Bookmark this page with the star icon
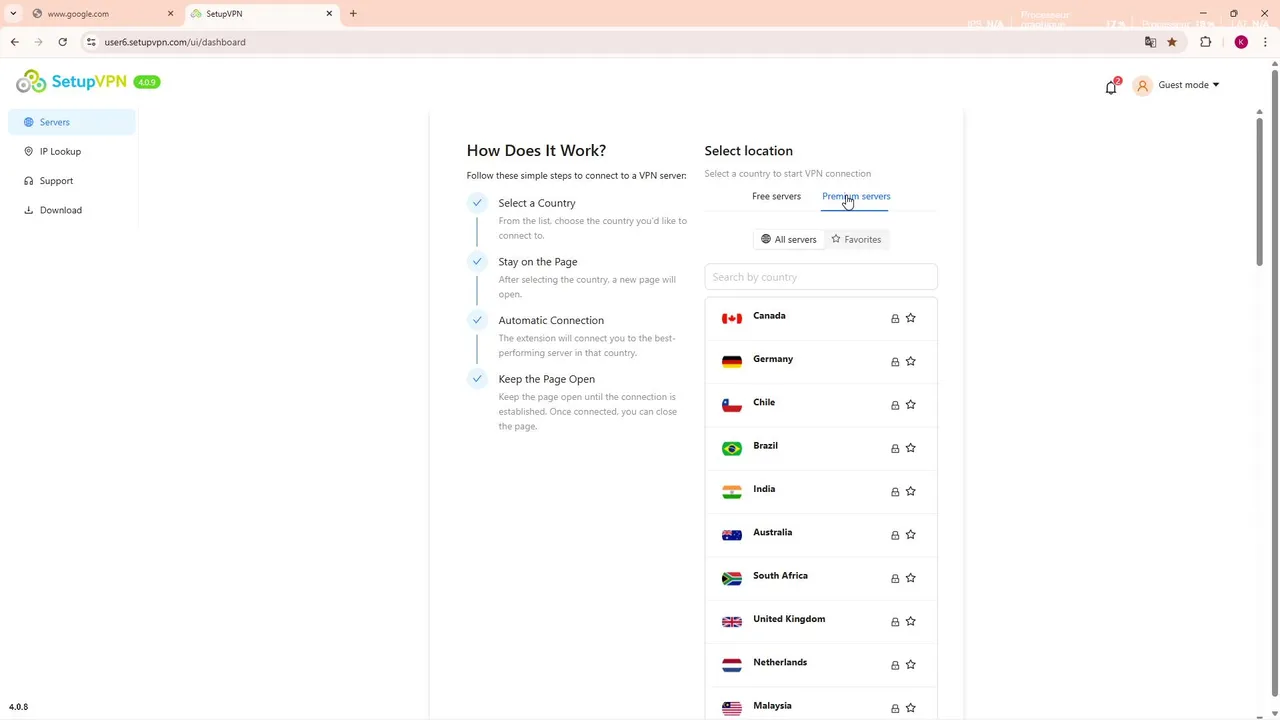 1172,42
